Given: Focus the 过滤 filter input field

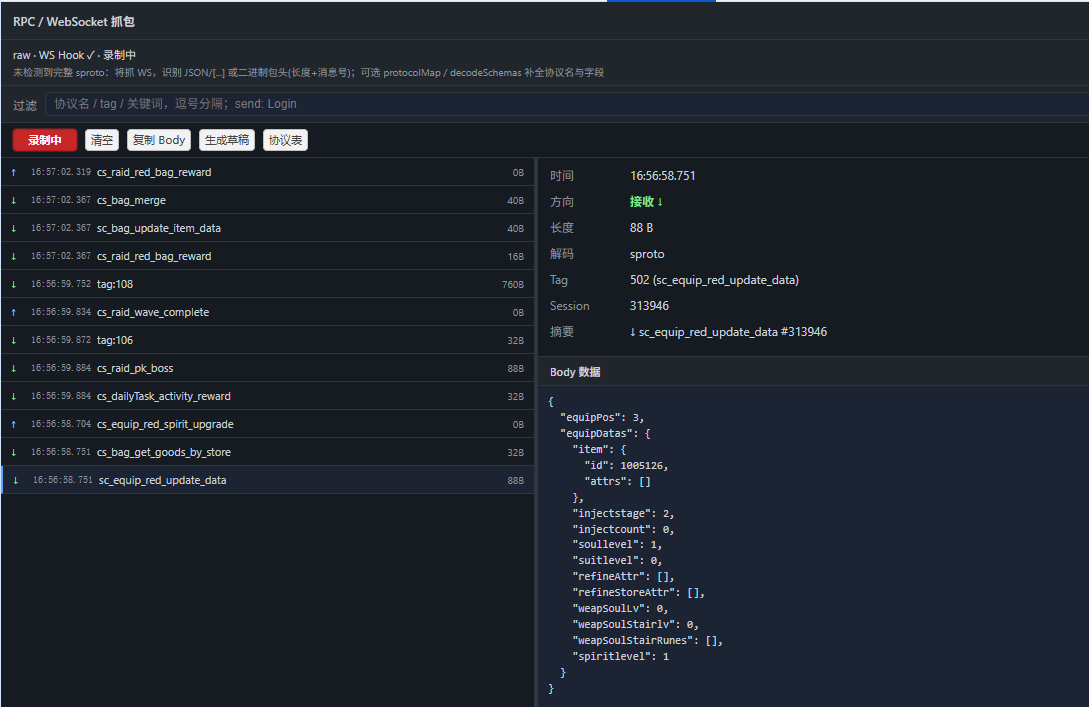Looking at the screenshot, I should (x=567, y=104).
